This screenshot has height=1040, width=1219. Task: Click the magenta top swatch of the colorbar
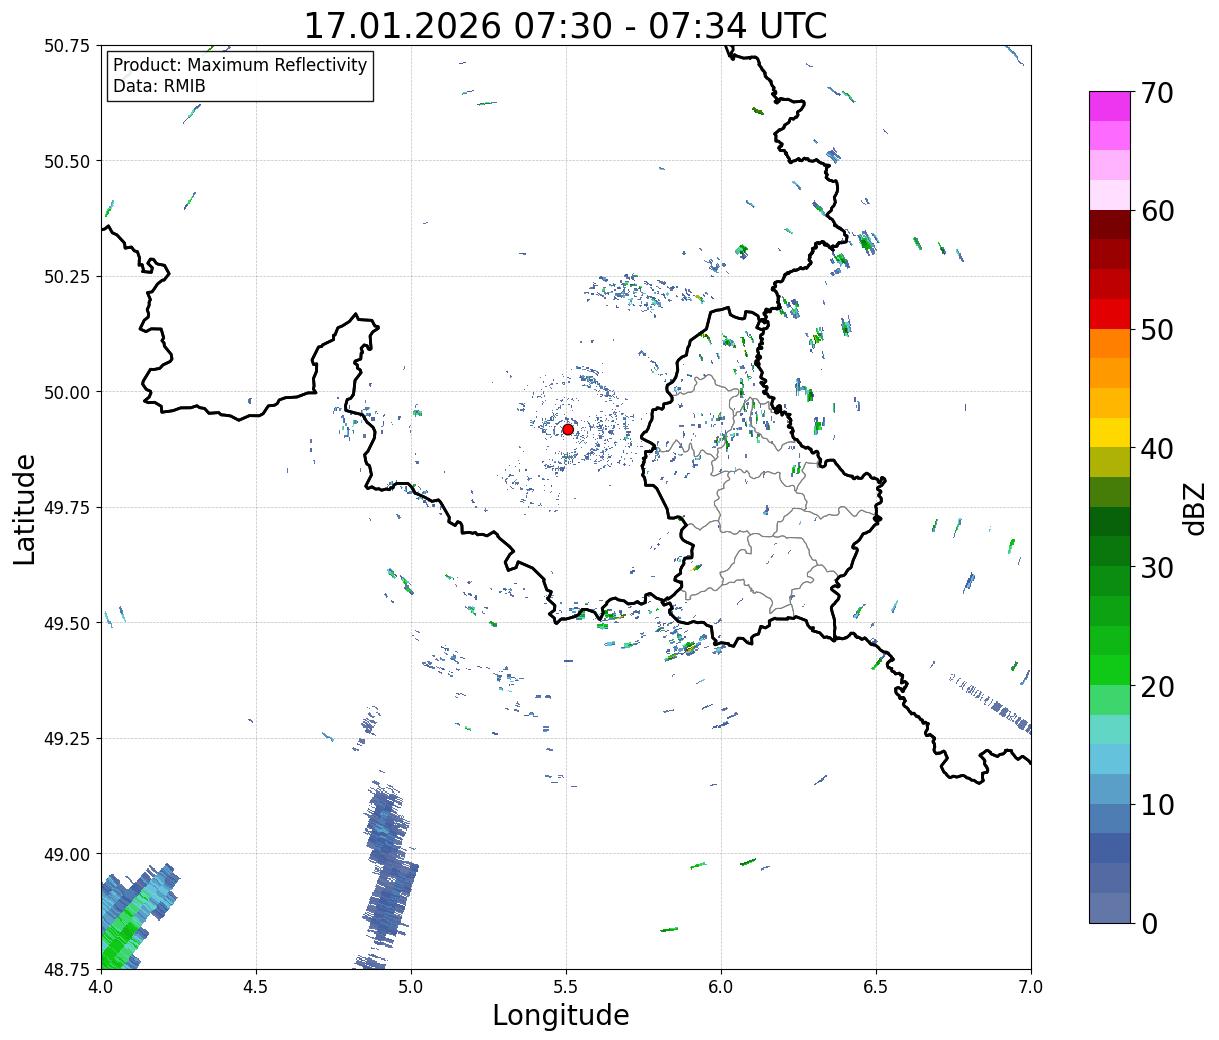(x=1110, y=106)
